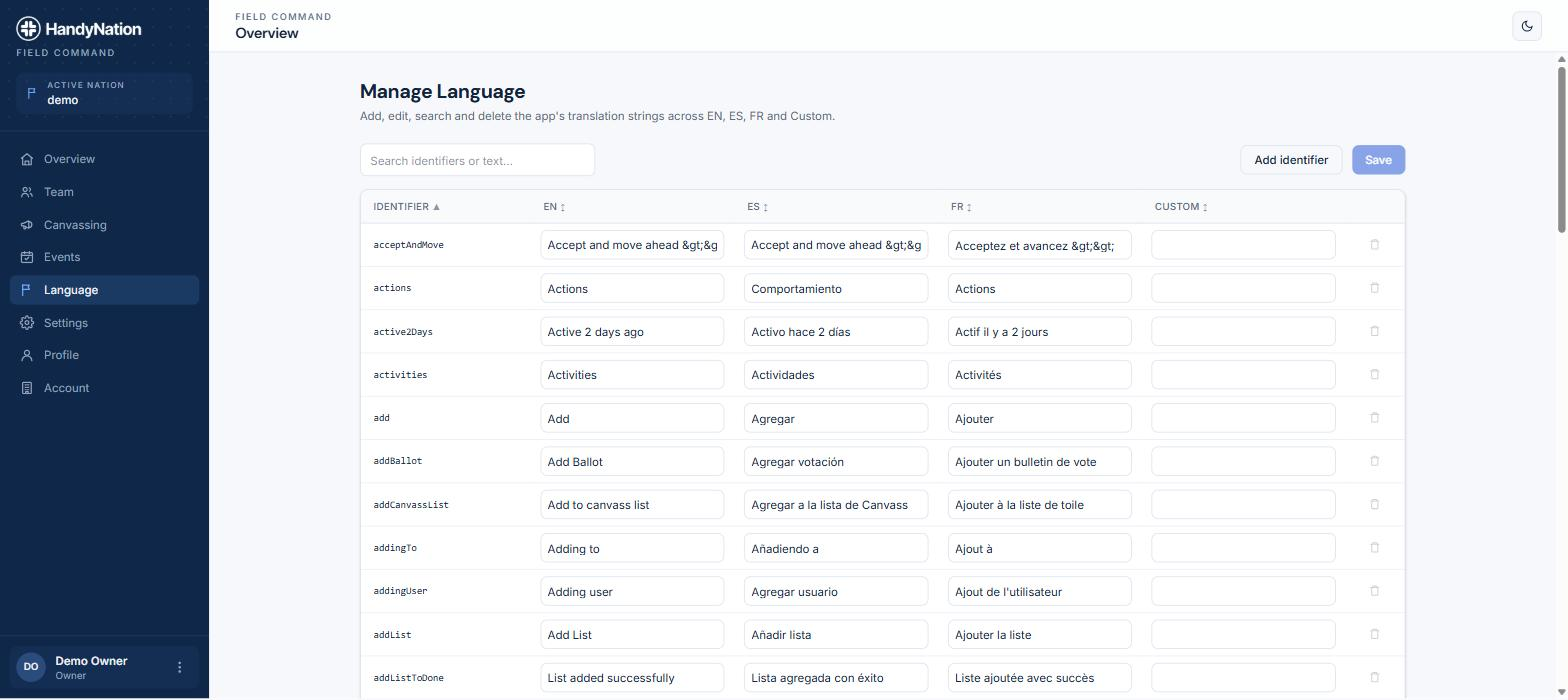Click the DO user avatar
1568x700 pixels.
(31, 667)
